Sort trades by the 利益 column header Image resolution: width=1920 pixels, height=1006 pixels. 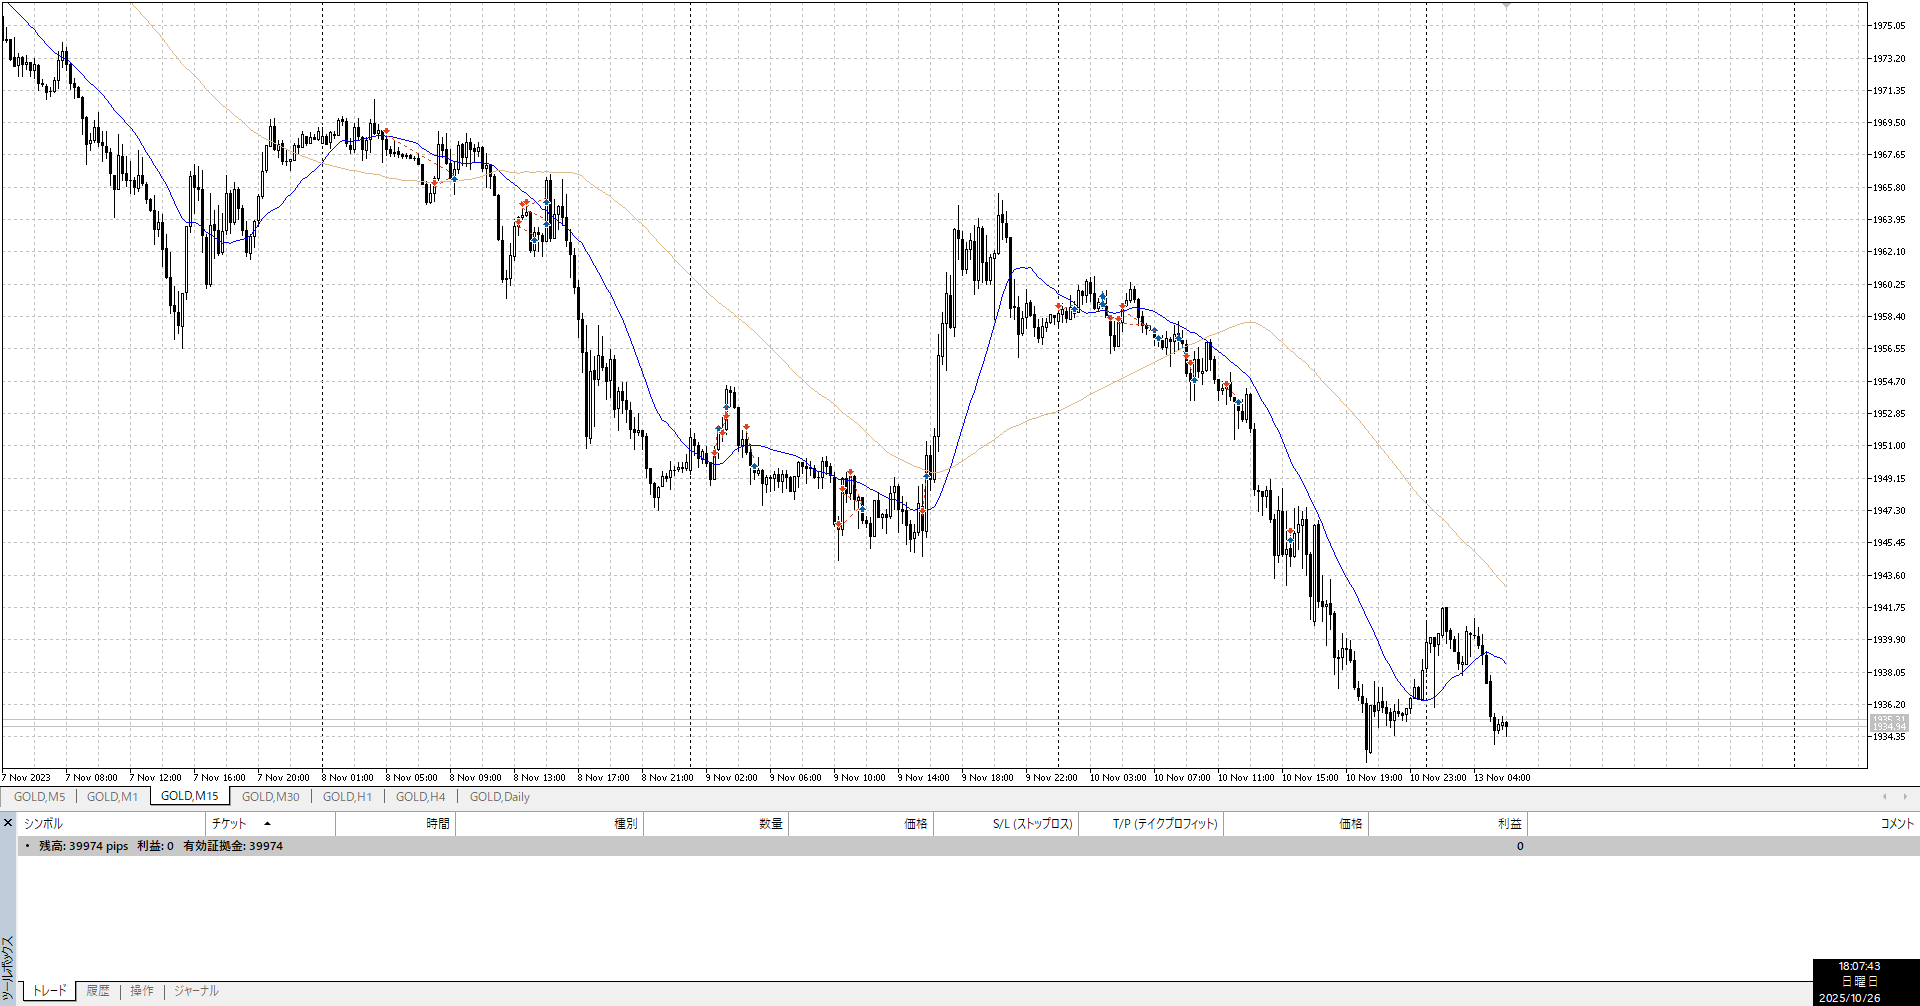pos(1509,824)
